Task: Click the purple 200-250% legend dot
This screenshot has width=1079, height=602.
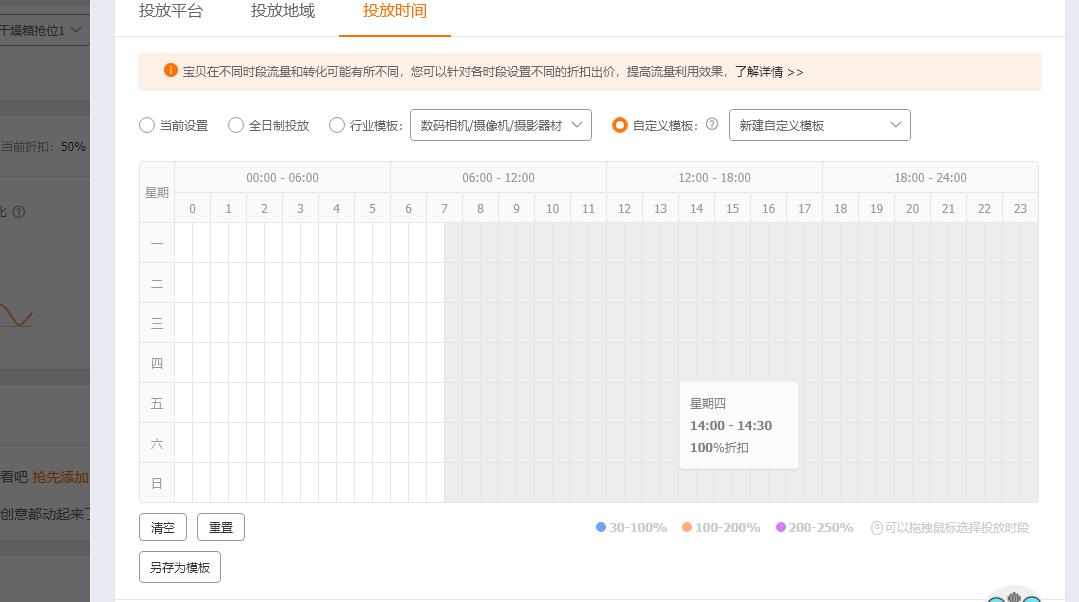Action: pyautogui.click(x=781, y=528)
